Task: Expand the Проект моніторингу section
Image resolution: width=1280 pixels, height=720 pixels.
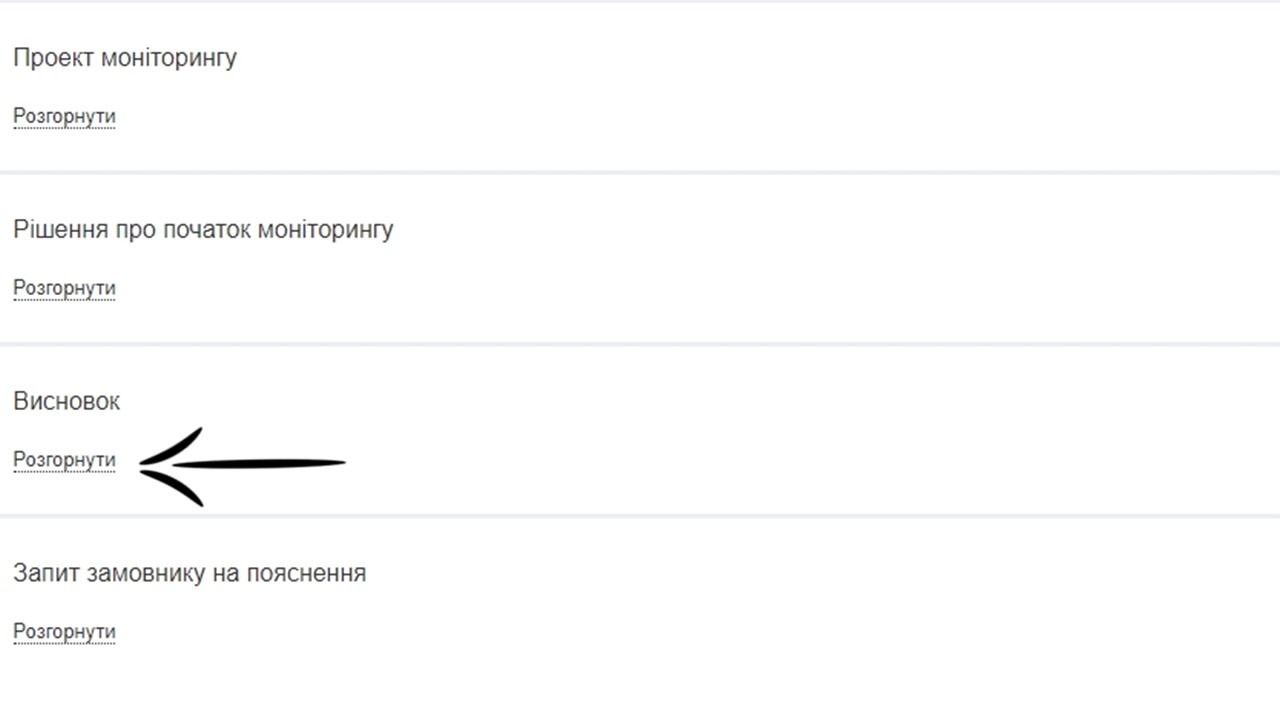Action: tap(64, 116)
